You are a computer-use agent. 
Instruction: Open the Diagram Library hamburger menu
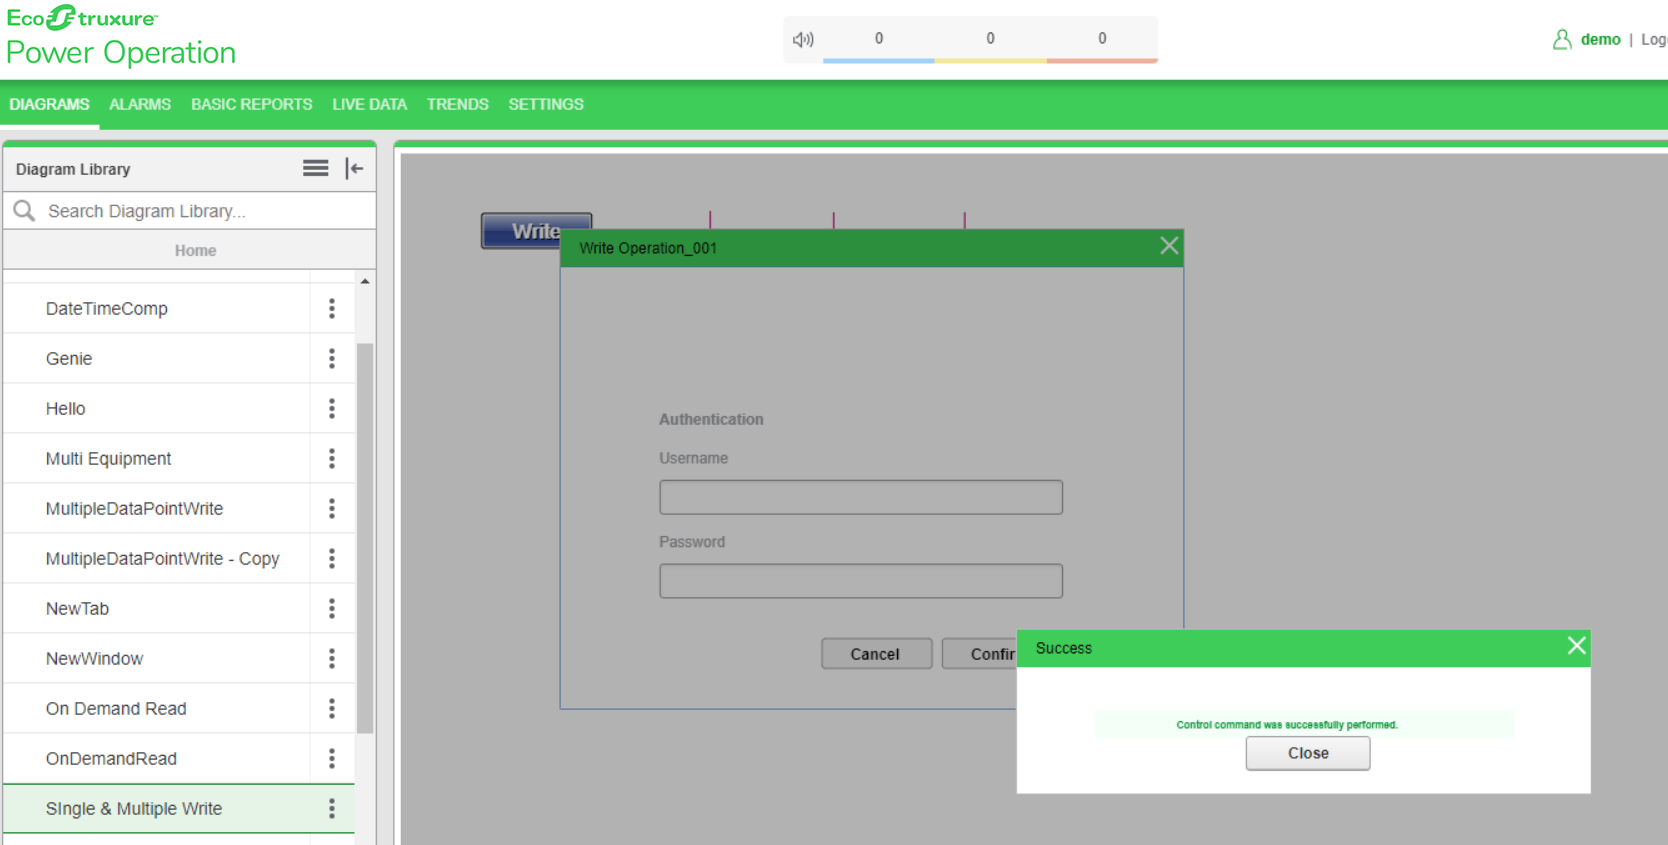(x=315, y=169)
